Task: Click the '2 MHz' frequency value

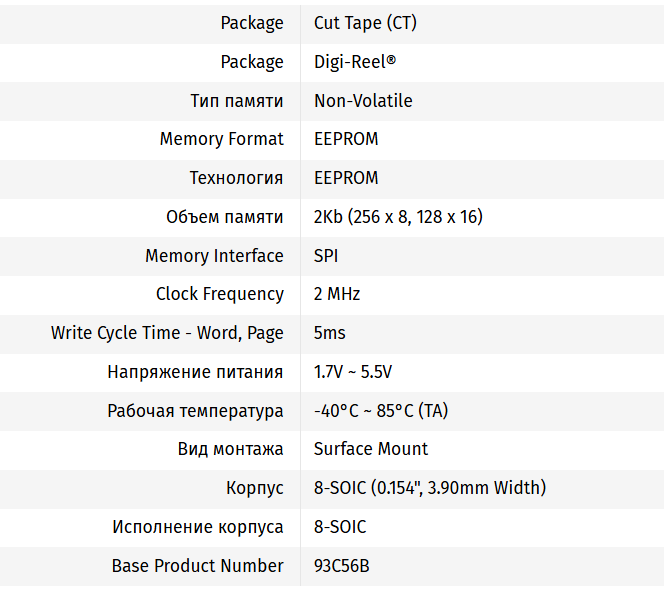Action: click(337, 294)
